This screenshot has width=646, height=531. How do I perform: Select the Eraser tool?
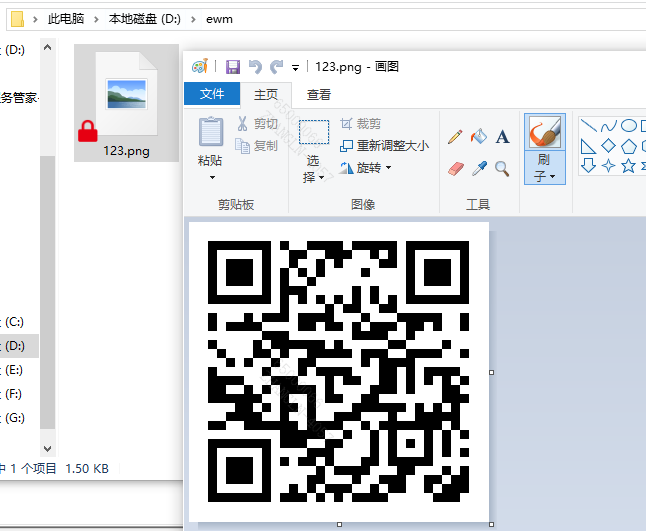(456, 168)
